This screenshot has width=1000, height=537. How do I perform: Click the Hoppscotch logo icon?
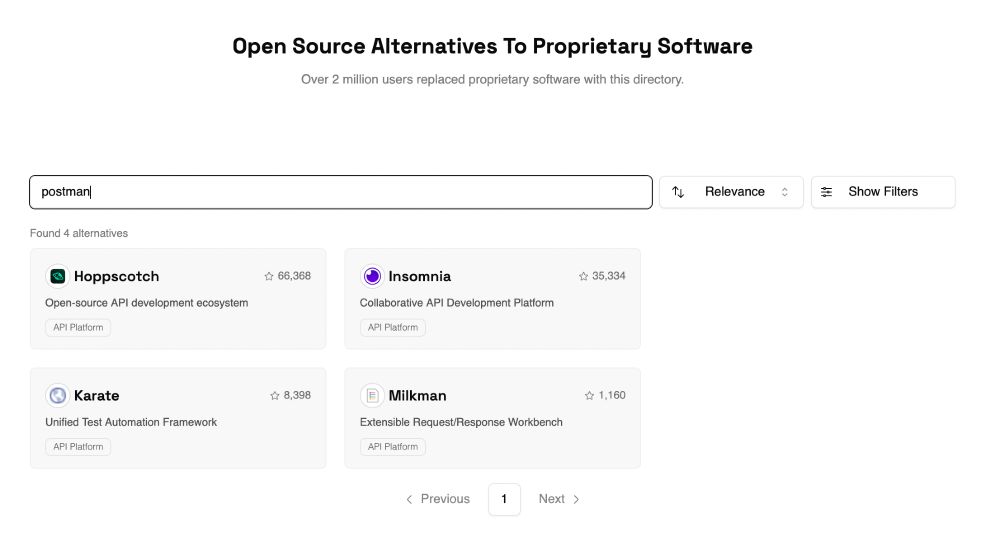(x=57, y=276)
